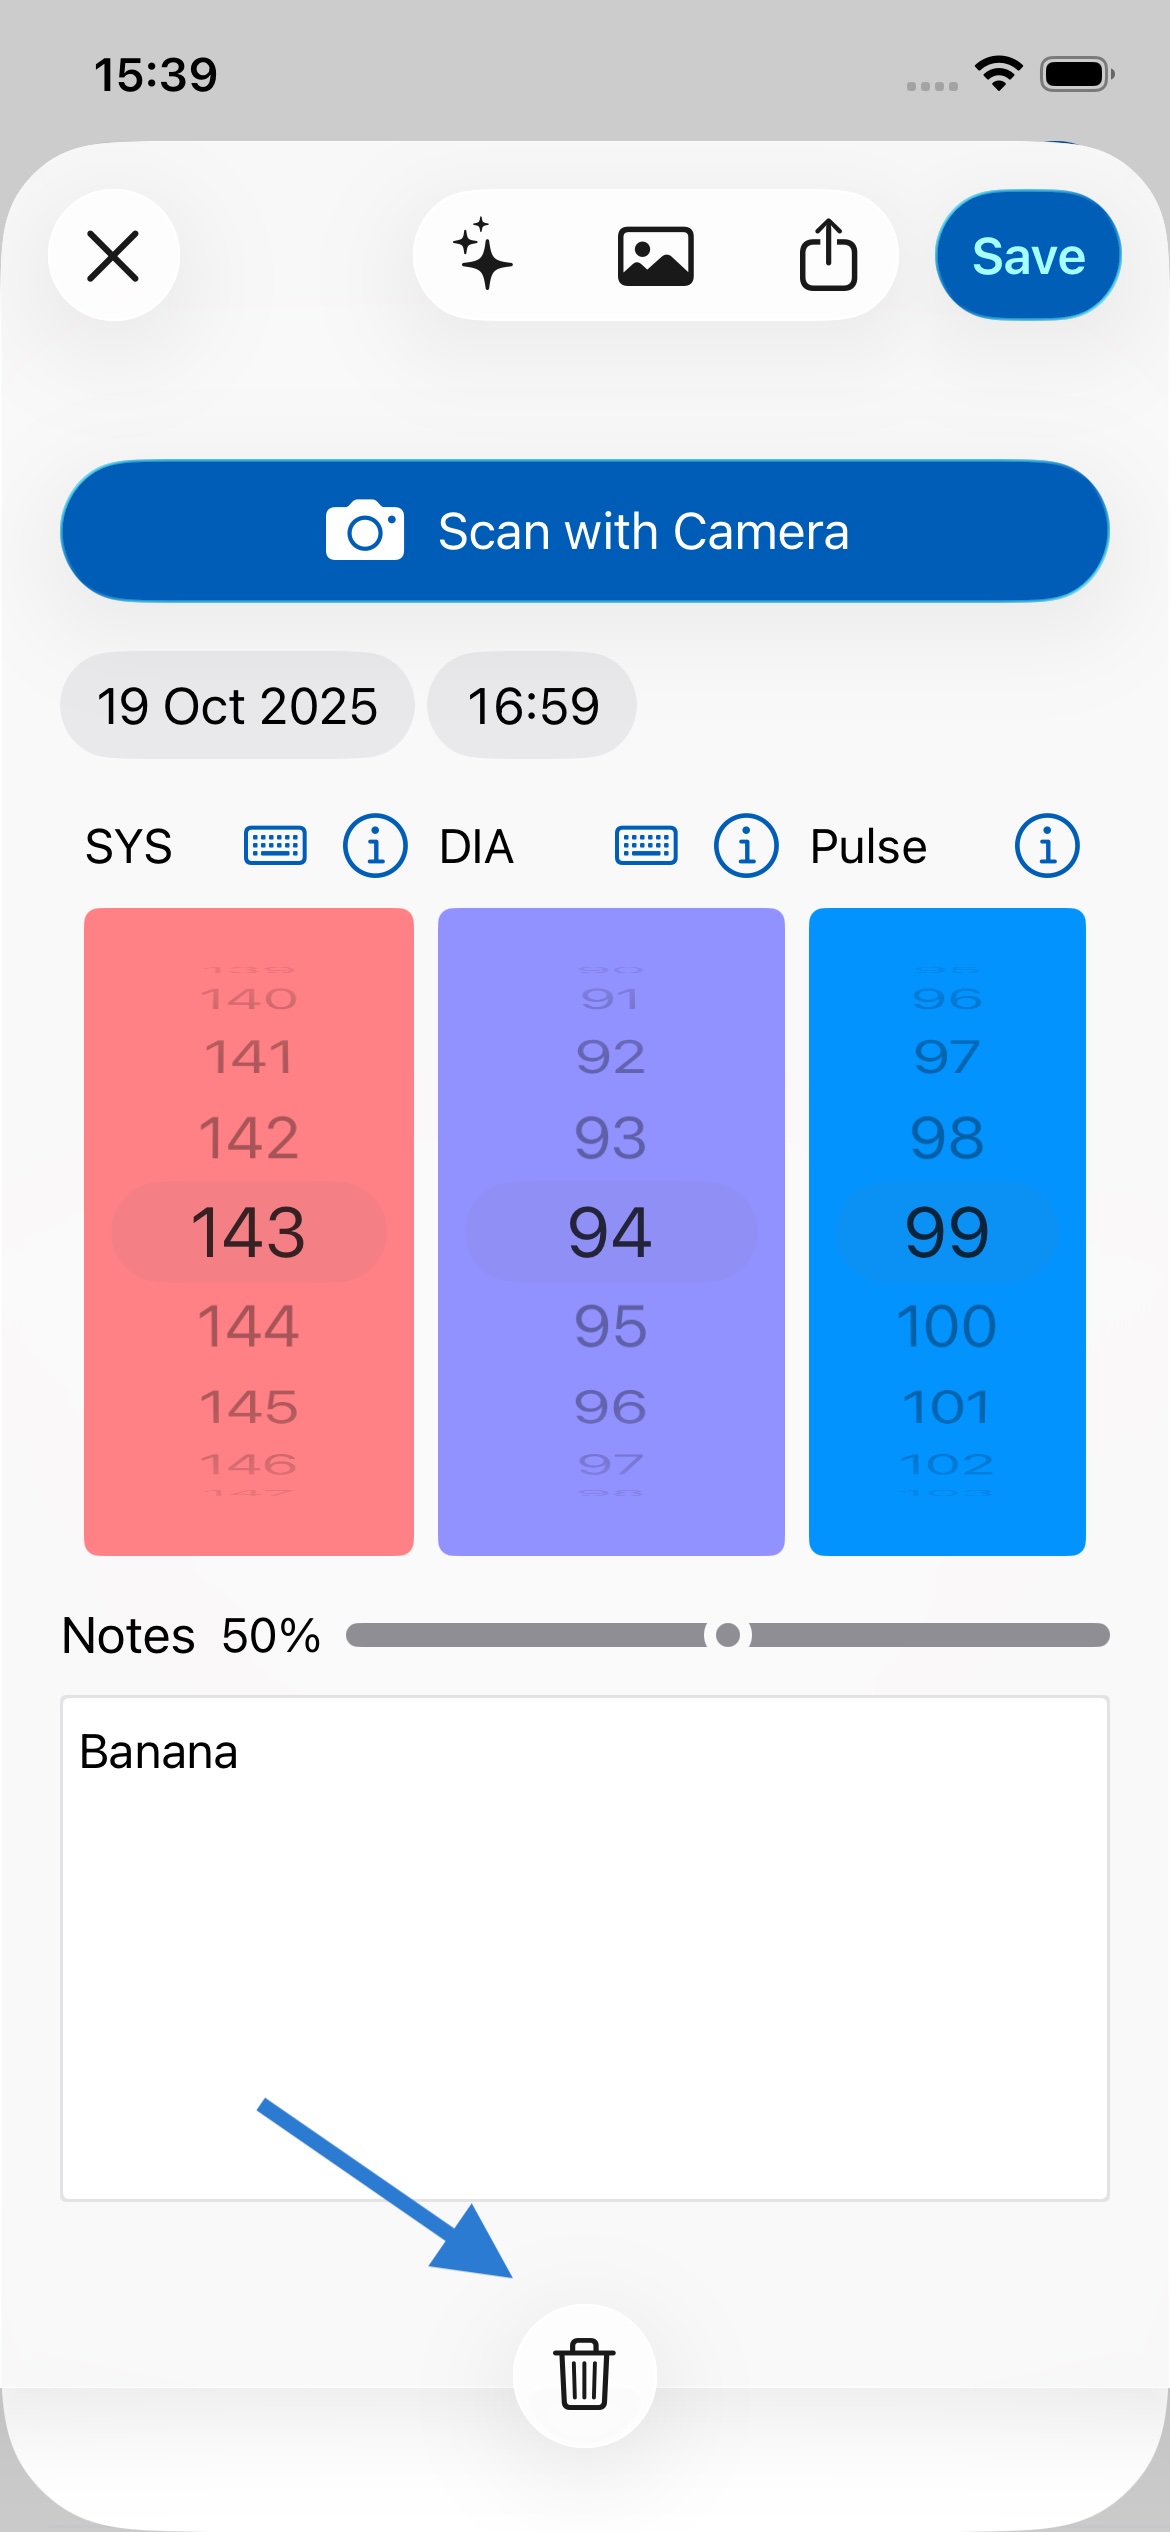Tap Scan with Camera button
1170x2532 pixels.
(585, 531)
